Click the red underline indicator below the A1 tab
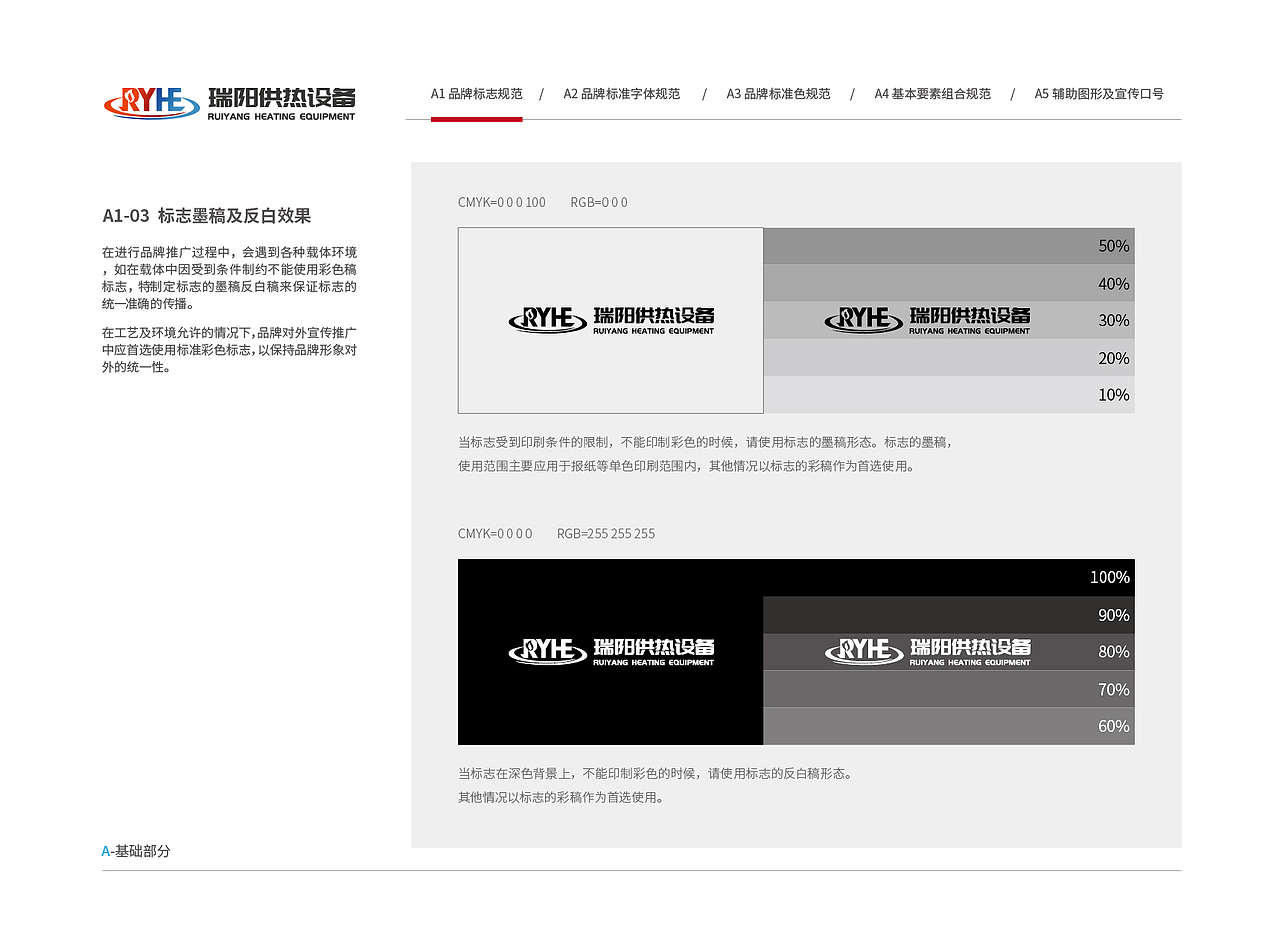Screen dimensions: 1280x950 tap(476, 120)
